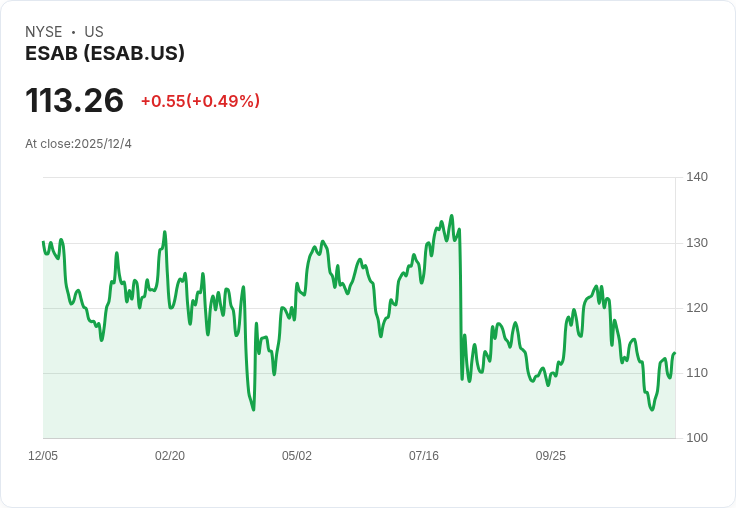Select the 120 price axis label
The image size is (736, 508).
(697, 308)
